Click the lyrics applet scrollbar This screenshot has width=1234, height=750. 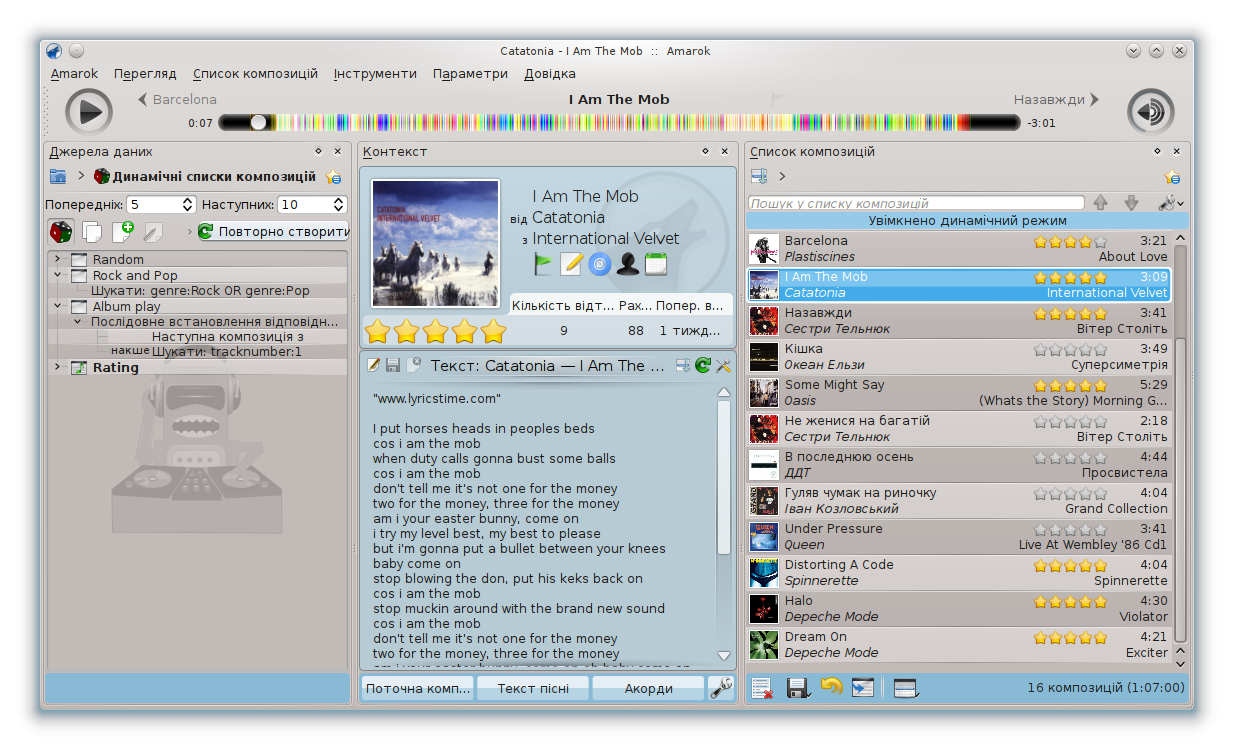coord(724,478)
